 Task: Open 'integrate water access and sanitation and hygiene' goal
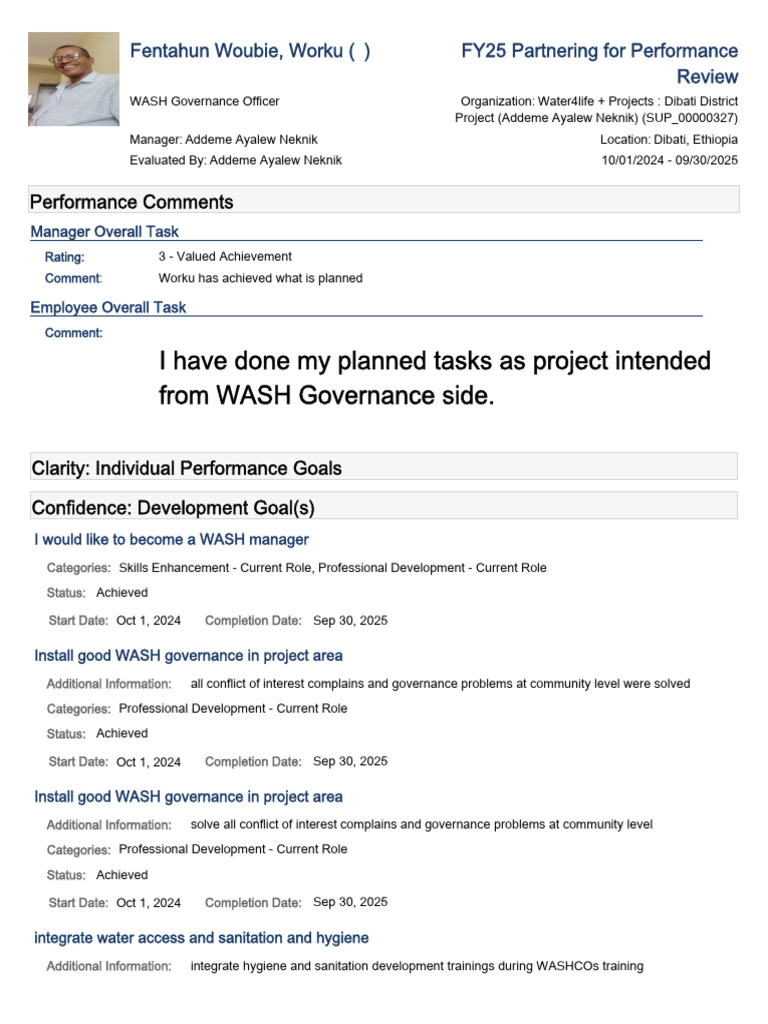pyautogui.click(x=201, y=938)
